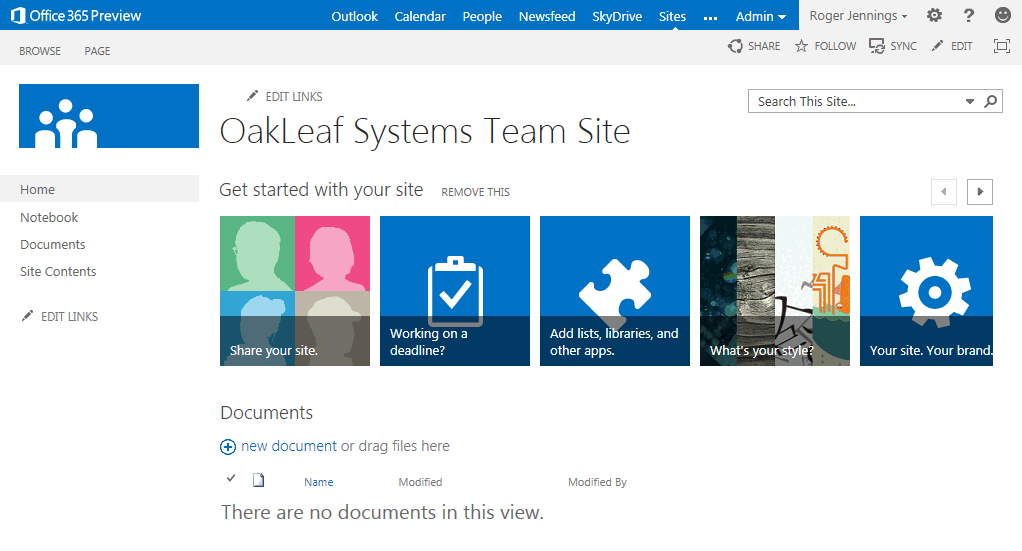Click EDIT LINKS above the site title
This screenshot has height=551, width=1022.
[x=284, y=97]
